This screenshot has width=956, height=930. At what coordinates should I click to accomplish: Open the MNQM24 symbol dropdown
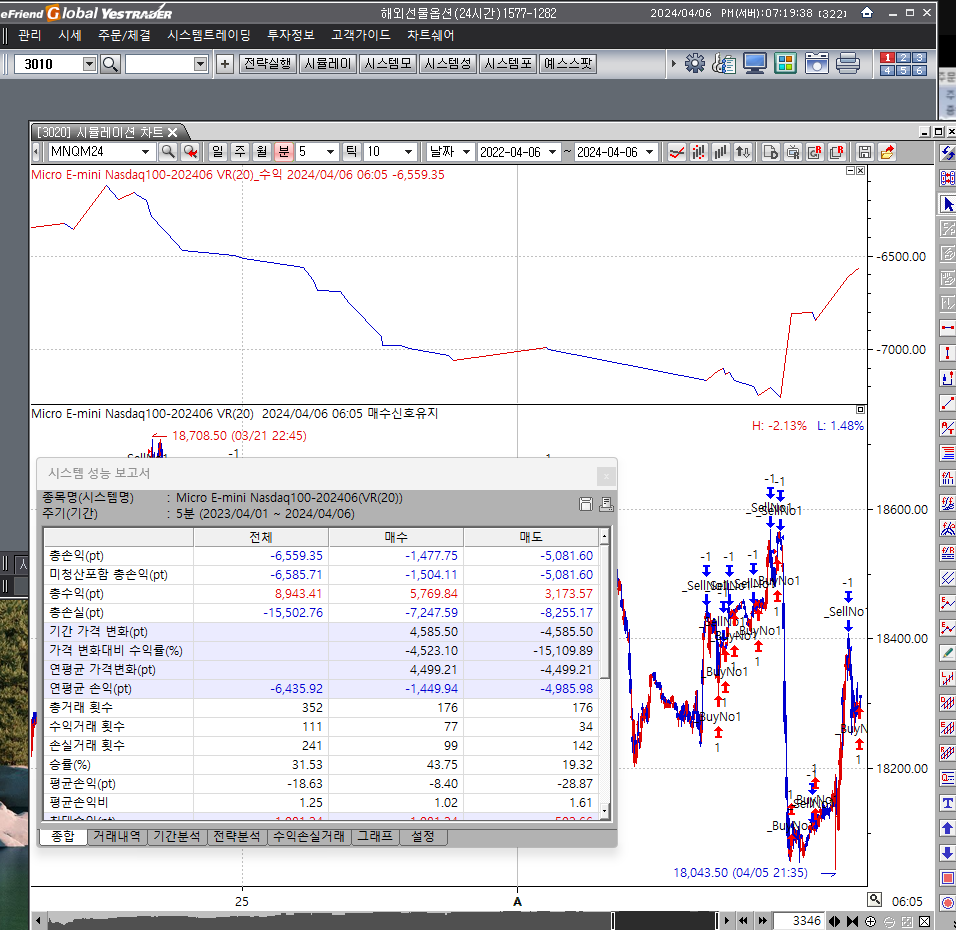pyautogui.click(x=146, y=152)
